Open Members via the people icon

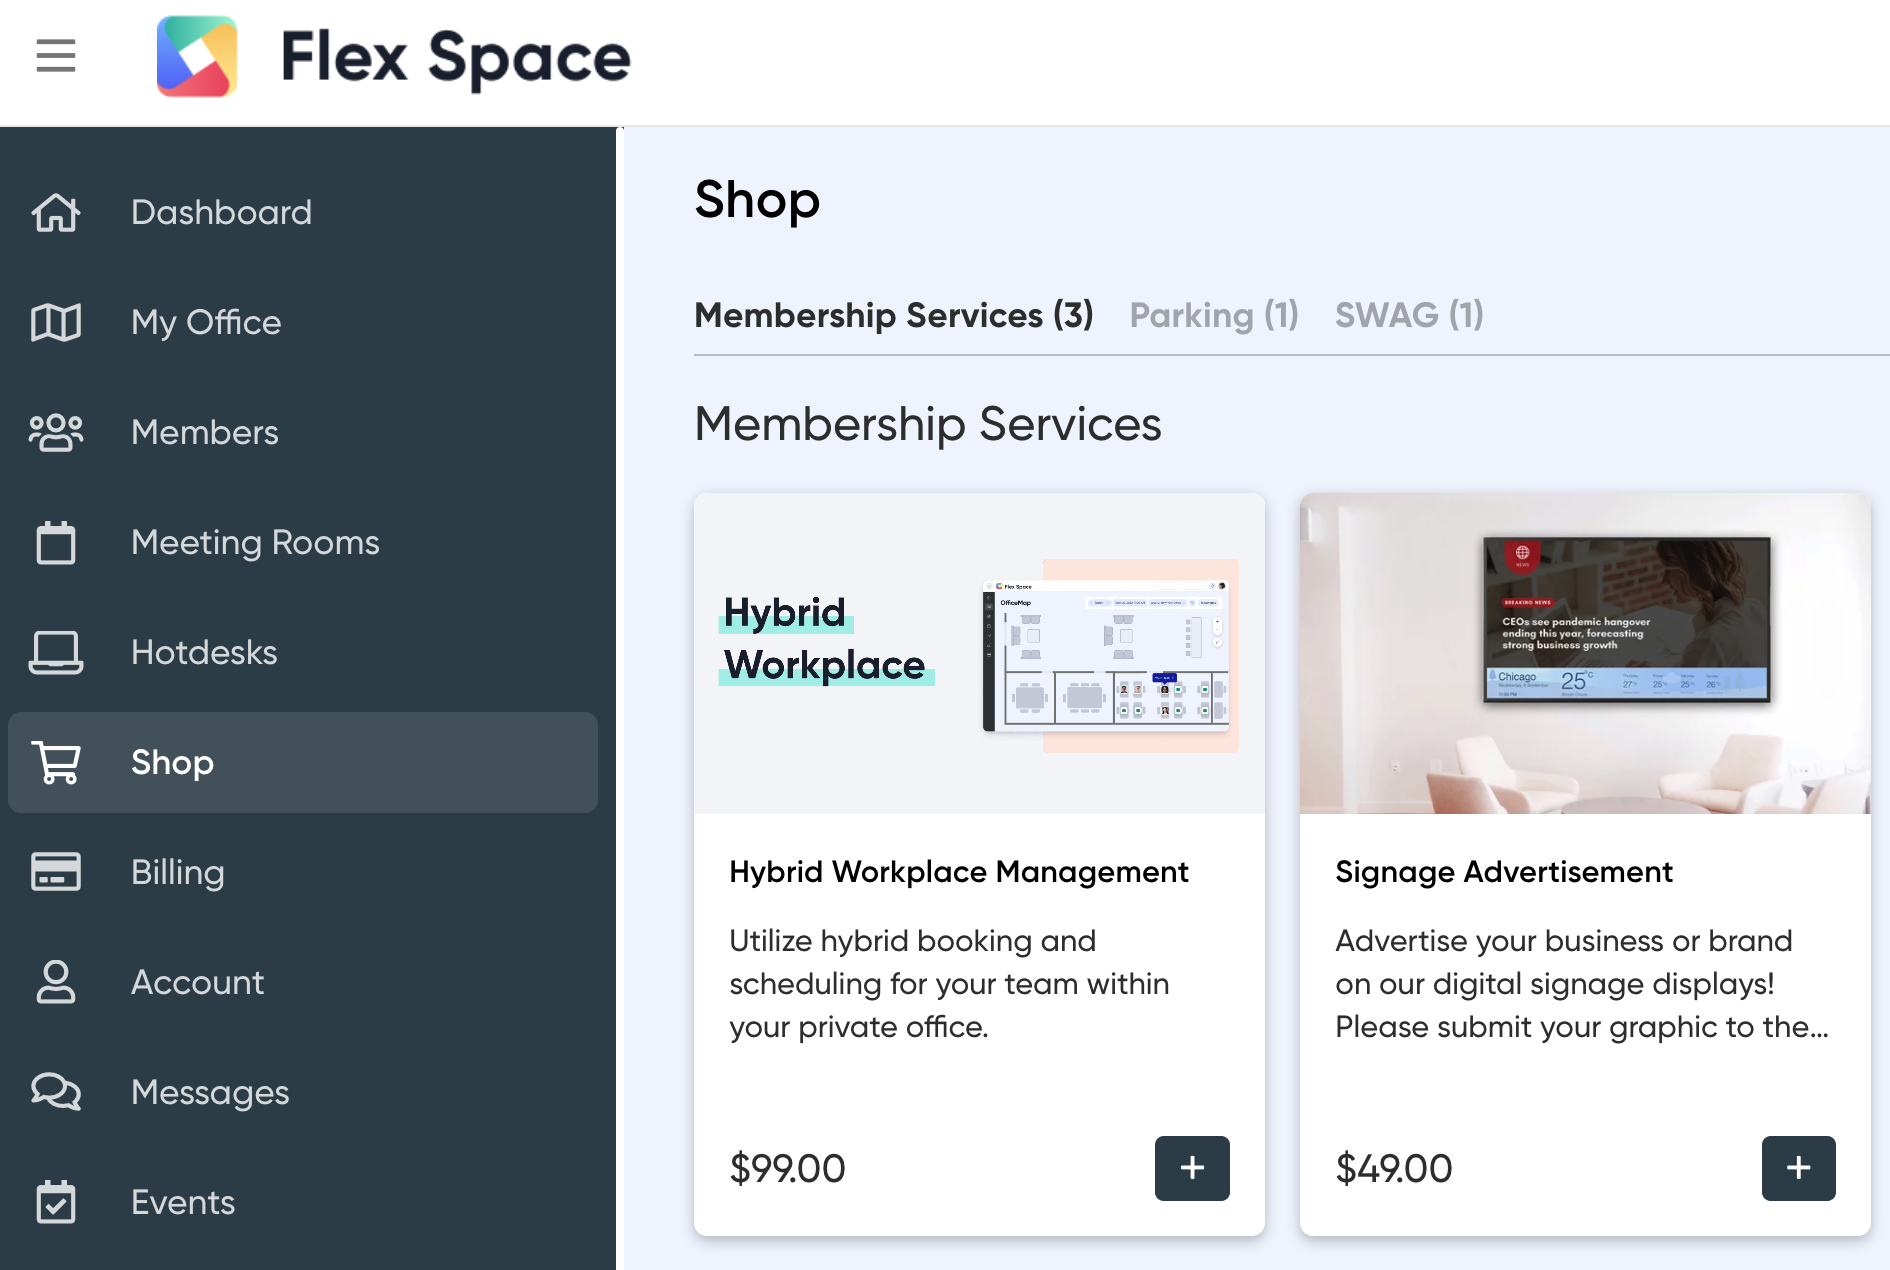pyautogui.click(x=56, y=432)
